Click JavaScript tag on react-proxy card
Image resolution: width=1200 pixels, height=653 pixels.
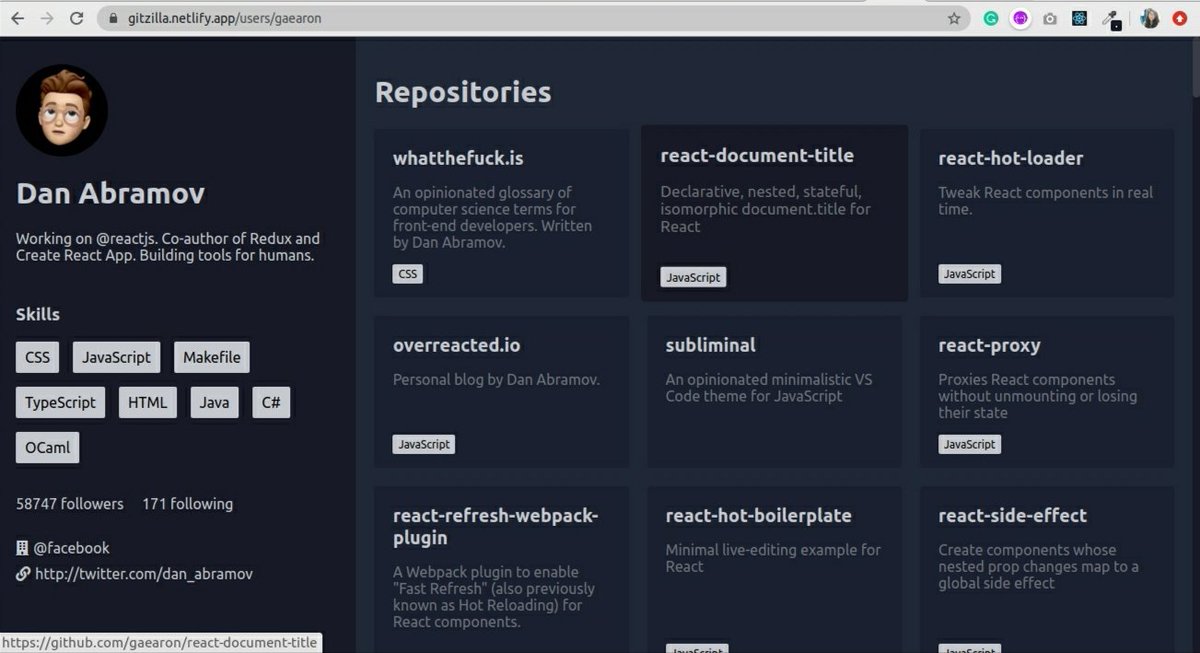coord(970,444)
